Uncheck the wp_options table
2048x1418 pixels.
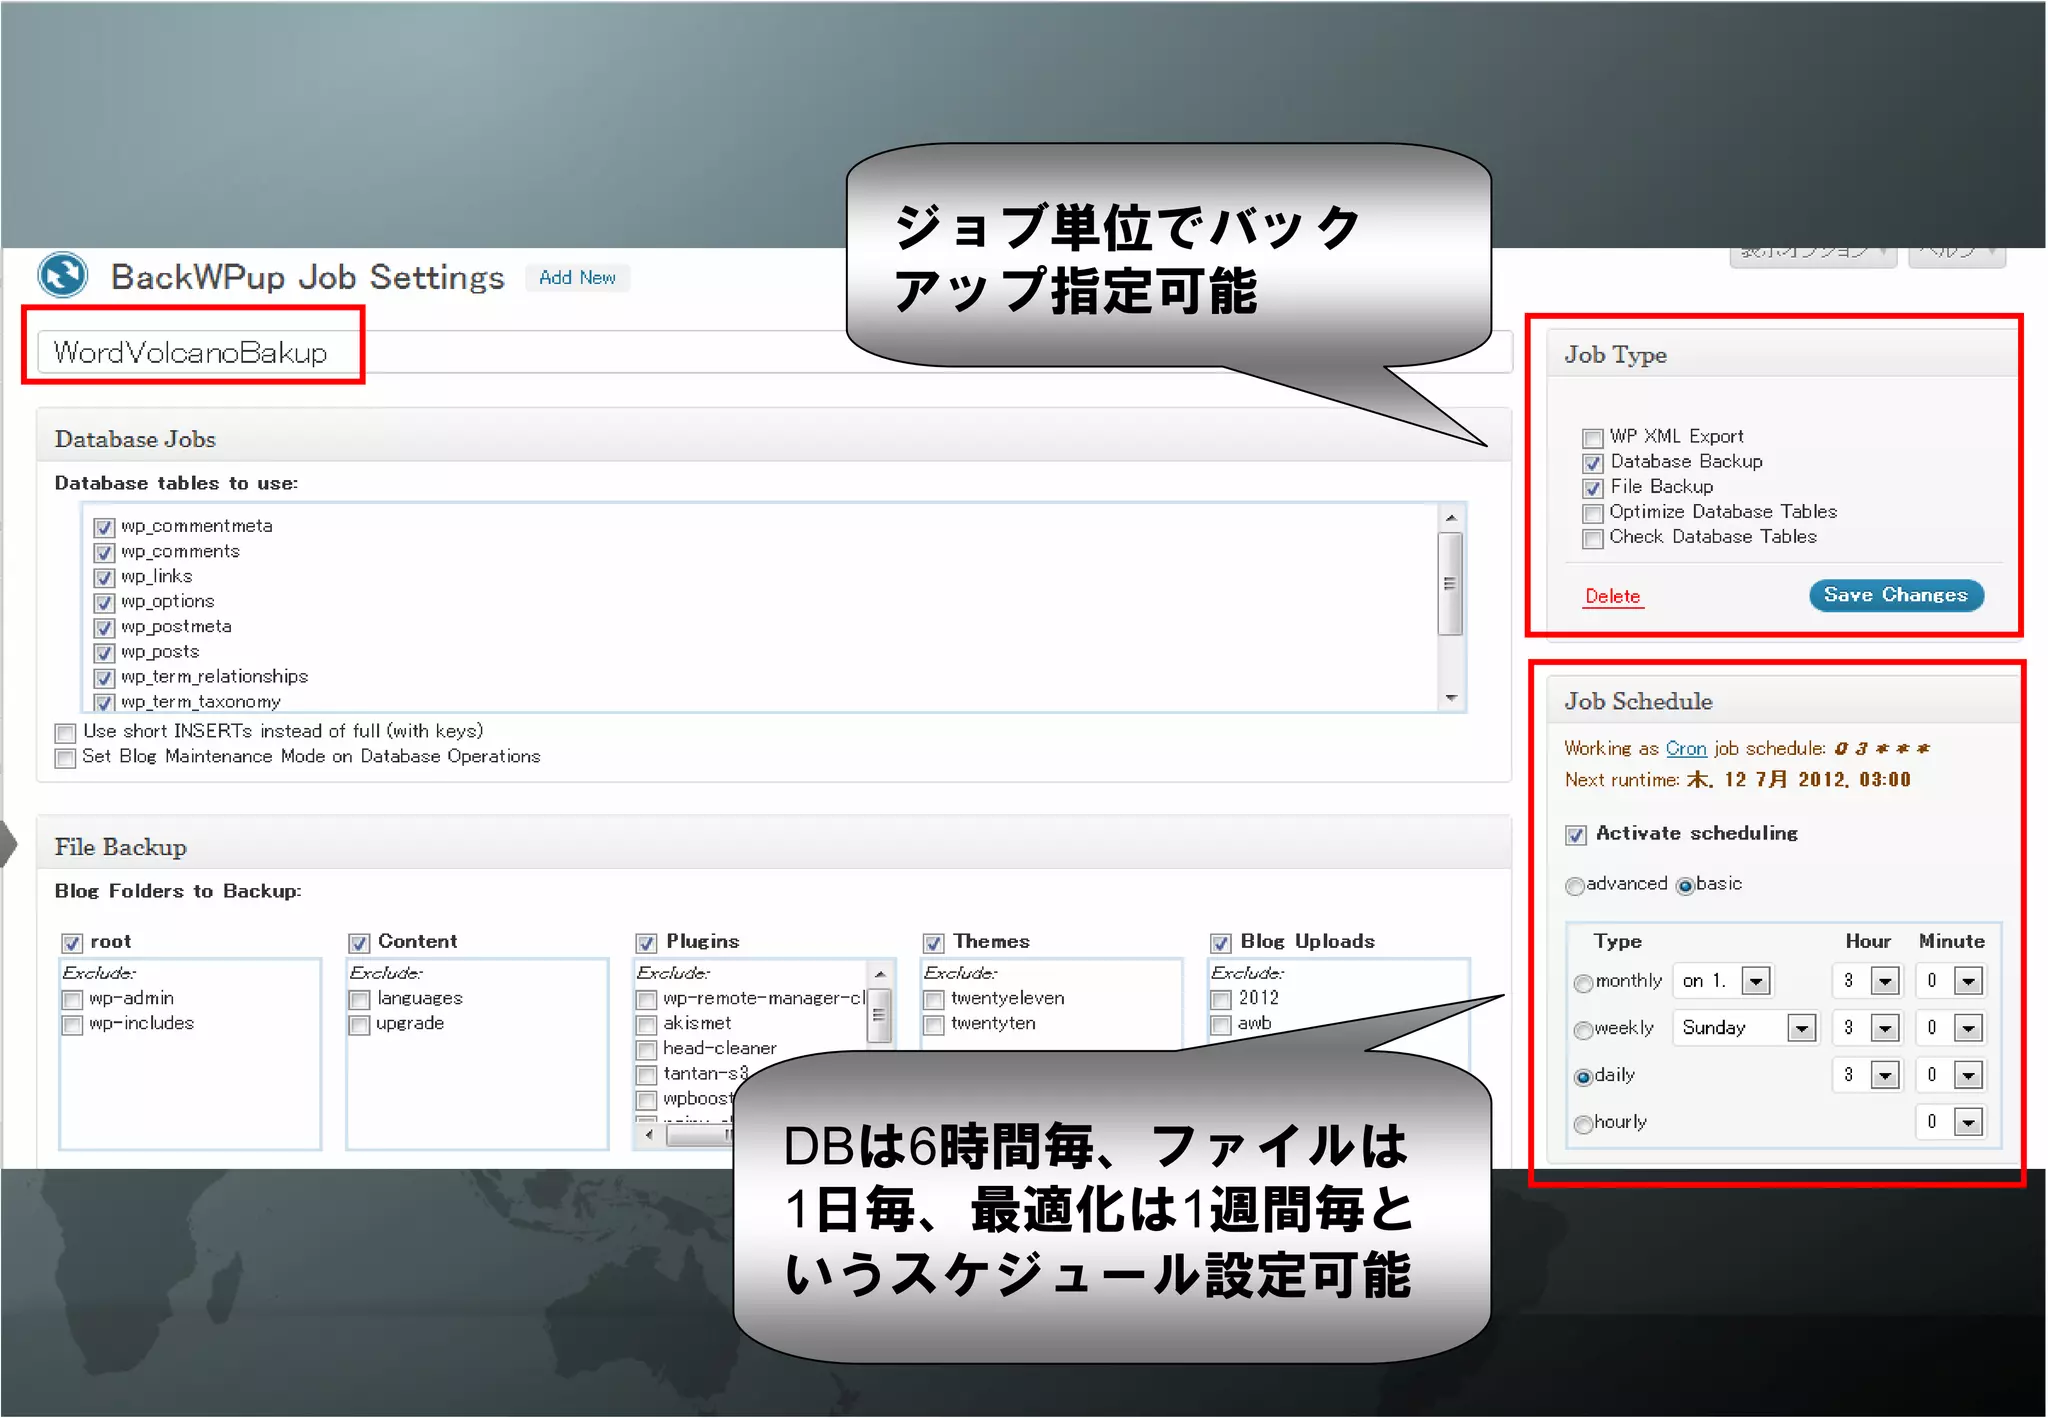click(x=104, y=602)
